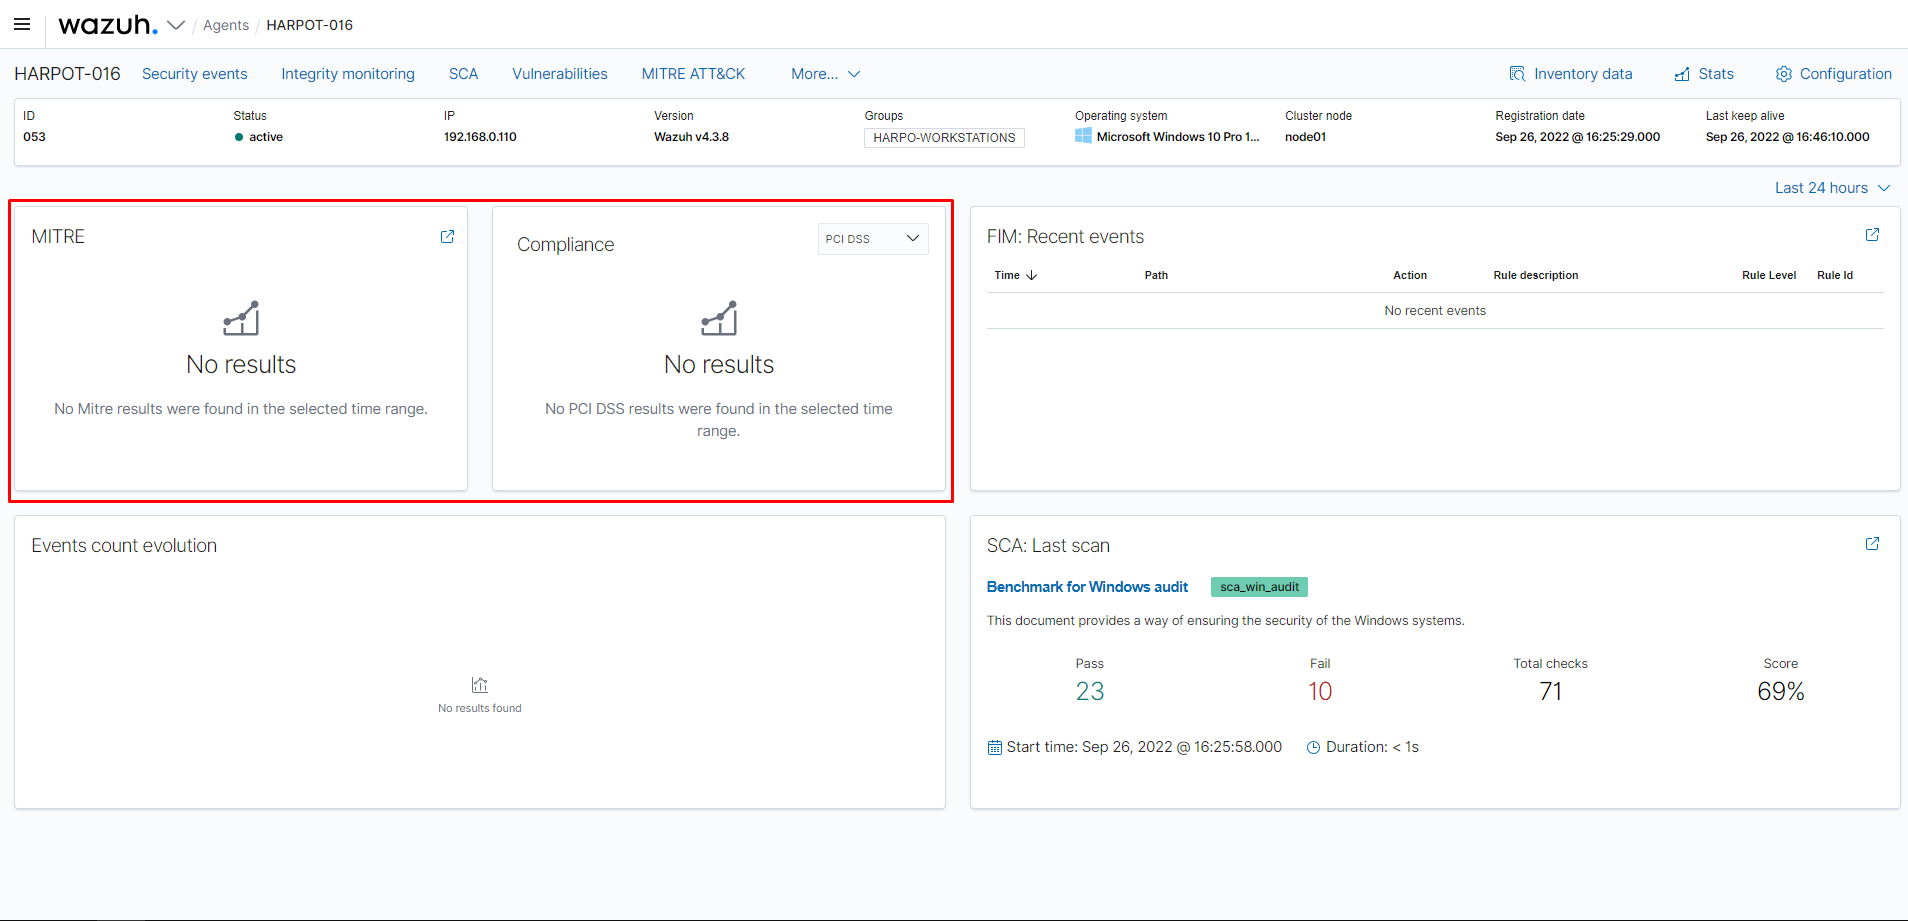Open the Last 24 hours time range selector

[1831, 187]
